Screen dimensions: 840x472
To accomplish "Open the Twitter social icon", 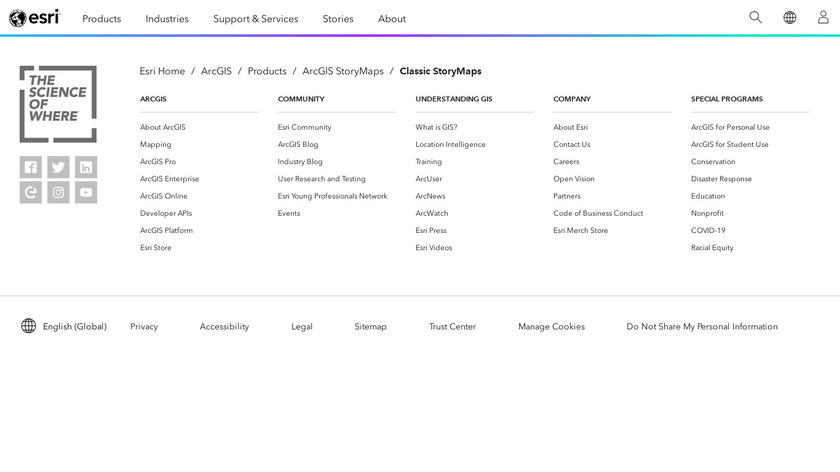I will point(58,167).
